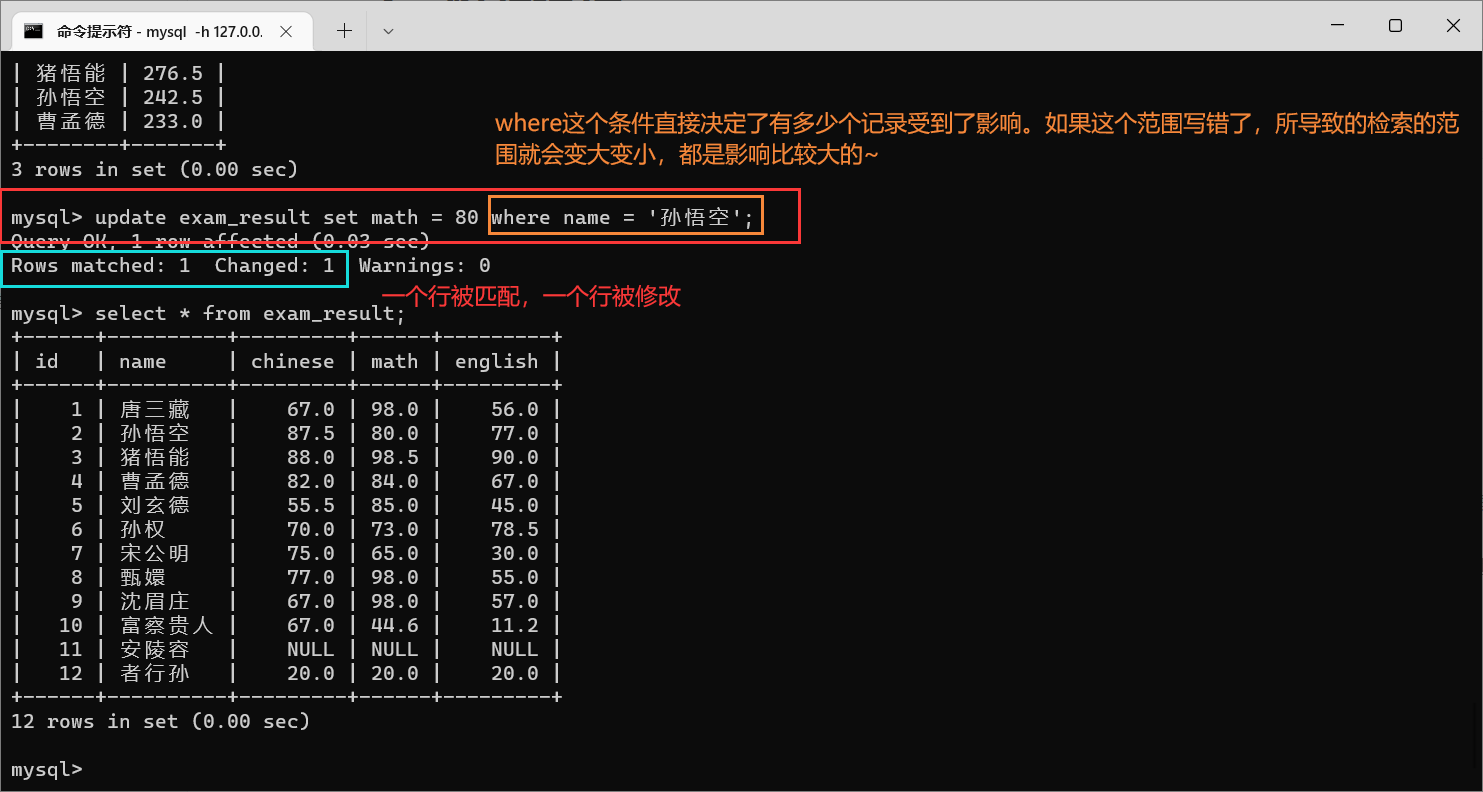Click the math value 80.0 for 孙悟空
1483x792 pixels.
[394, 433]
